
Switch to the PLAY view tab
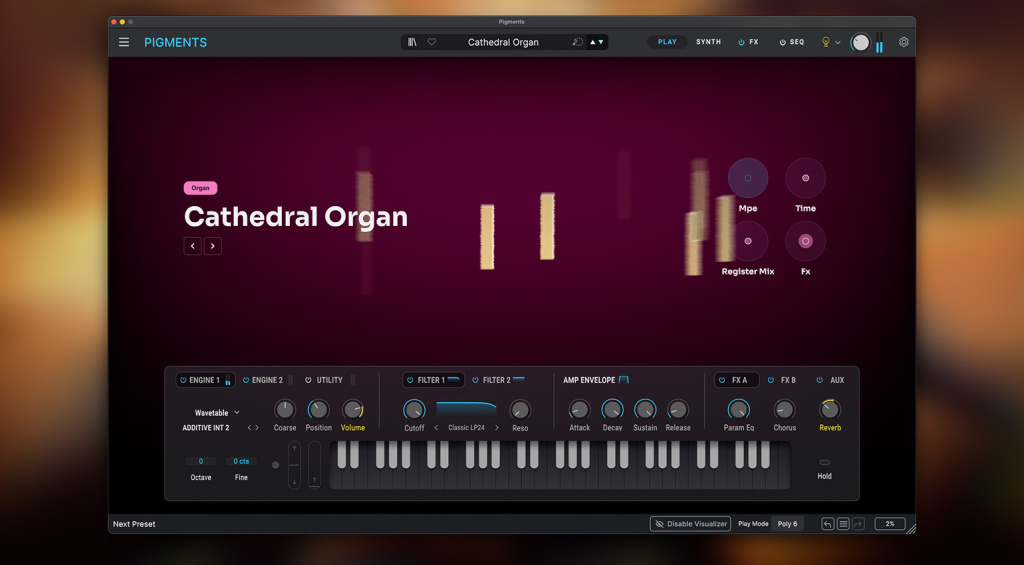[x=667, y=42]
